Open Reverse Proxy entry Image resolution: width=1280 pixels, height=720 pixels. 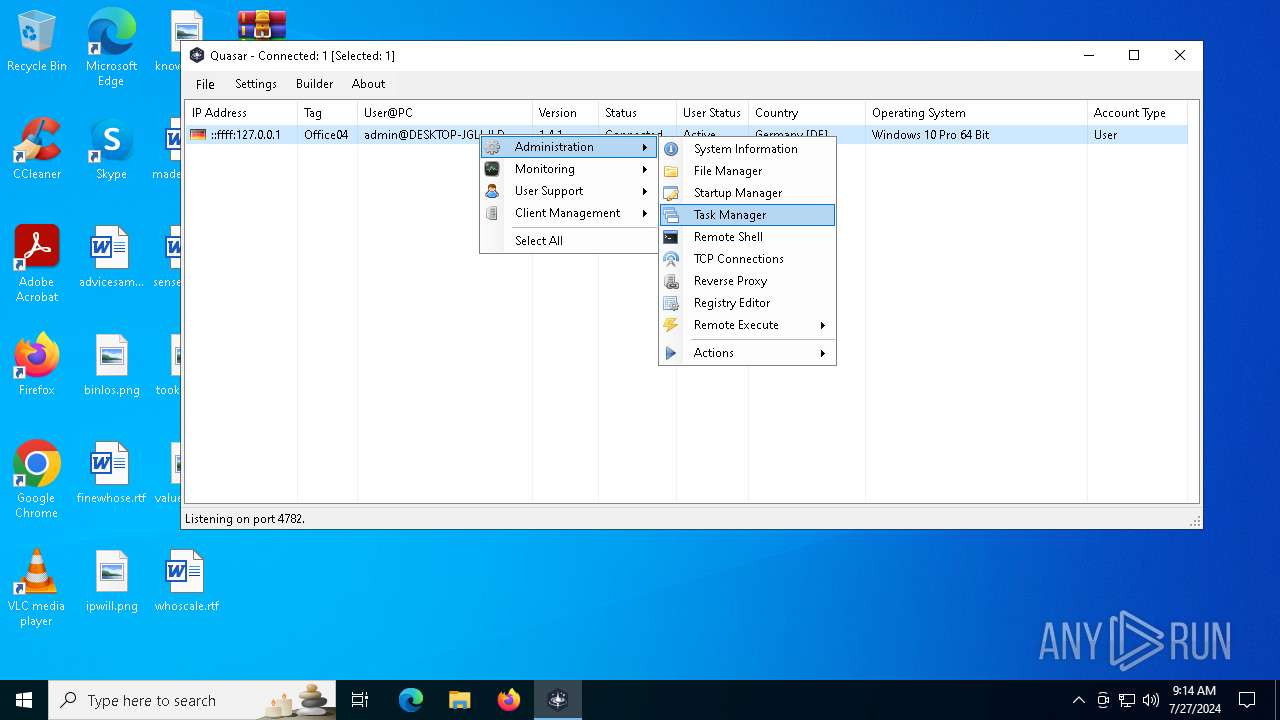pyautogui.click(x=746, y=281)
